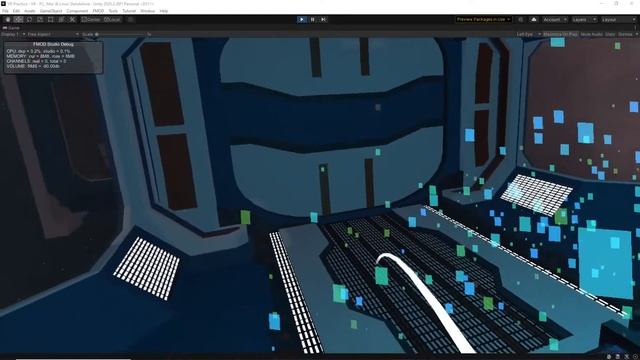Select the Game view tab
Image resolution: width=640 pixels, height=360 pixels.
tap(11, 28)
